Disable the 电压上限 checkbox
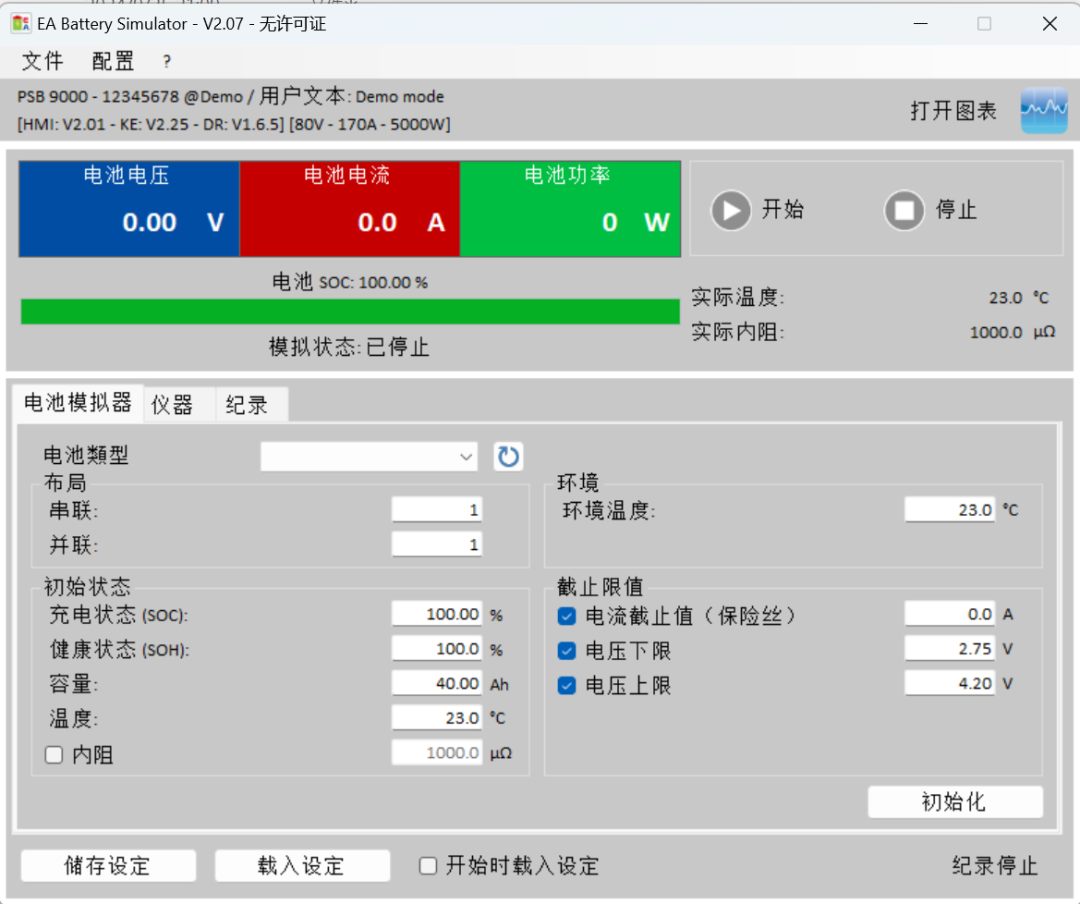Image resolution: width=1080 pixels, height=904 pixels. tap(567, 686)
